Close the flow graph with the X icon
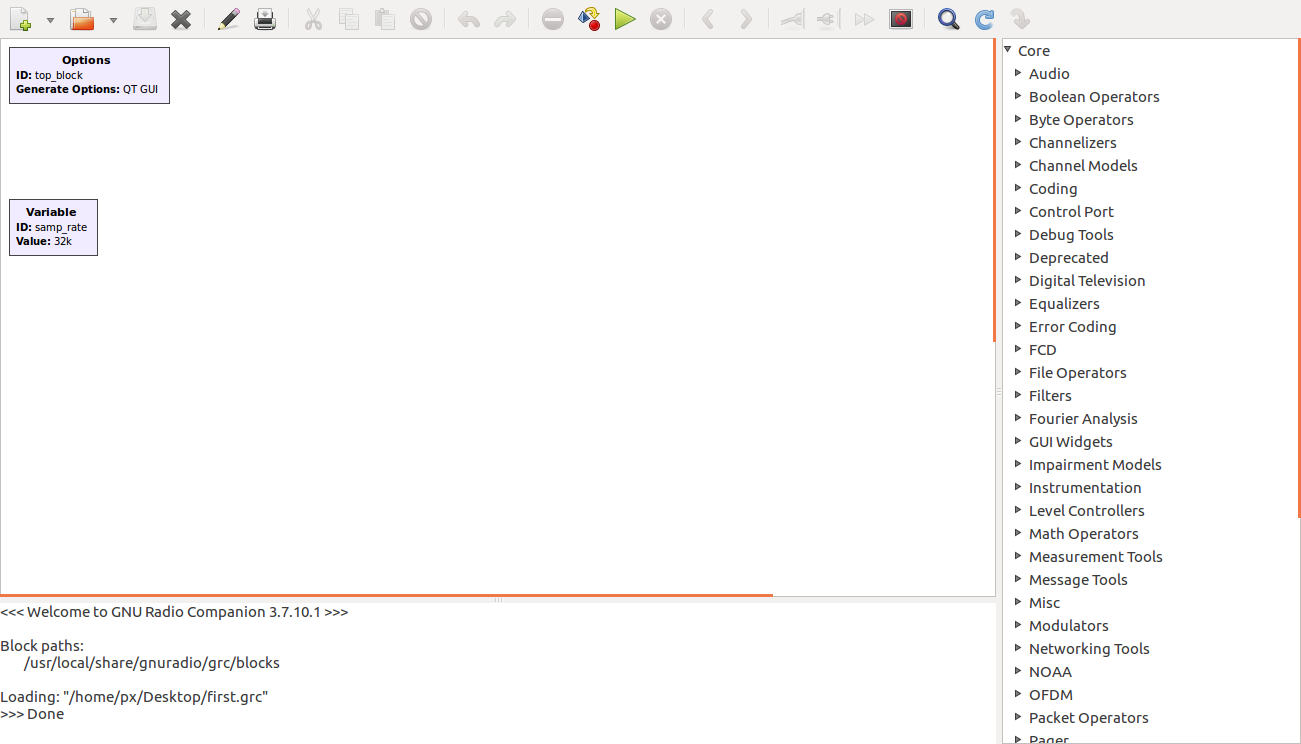This screenshot has height=744, width=1301. 181,19
